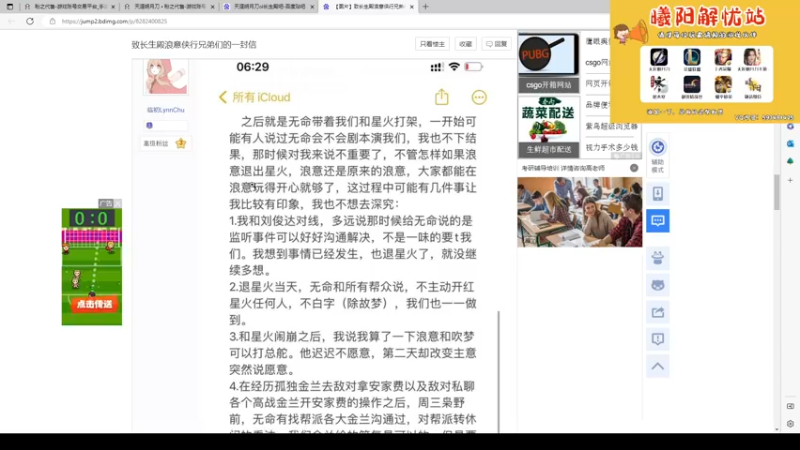
Task: Close the football game ad
Action: [118, 204]
